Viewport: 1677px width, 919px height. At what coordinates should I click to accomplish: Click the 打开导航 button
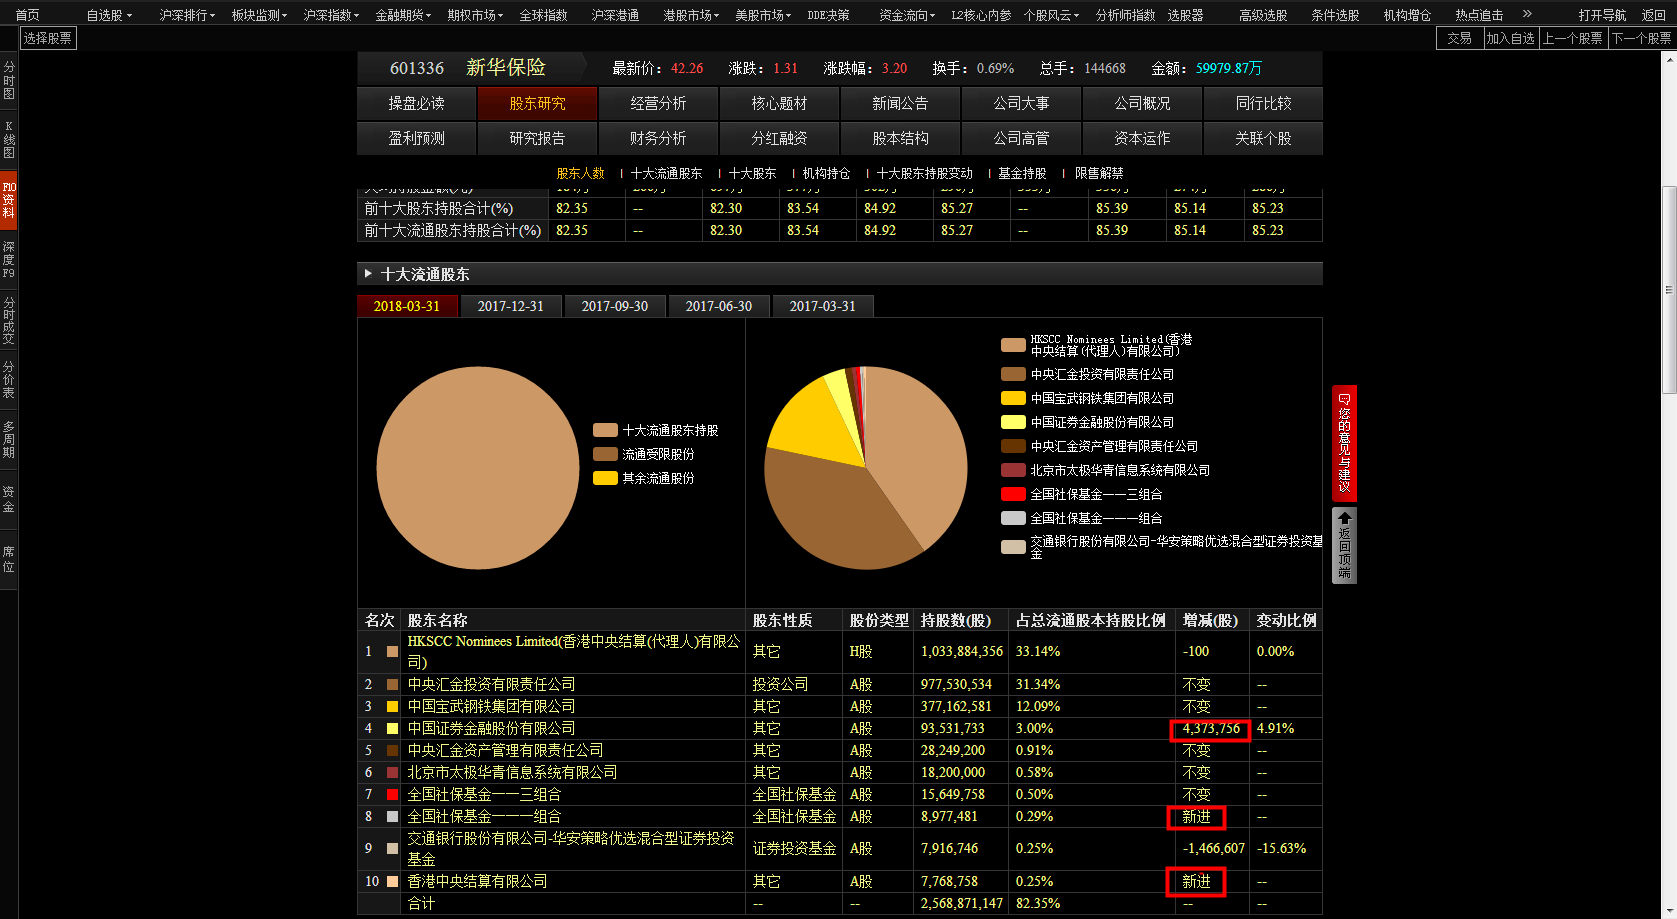pos(1602,15)
